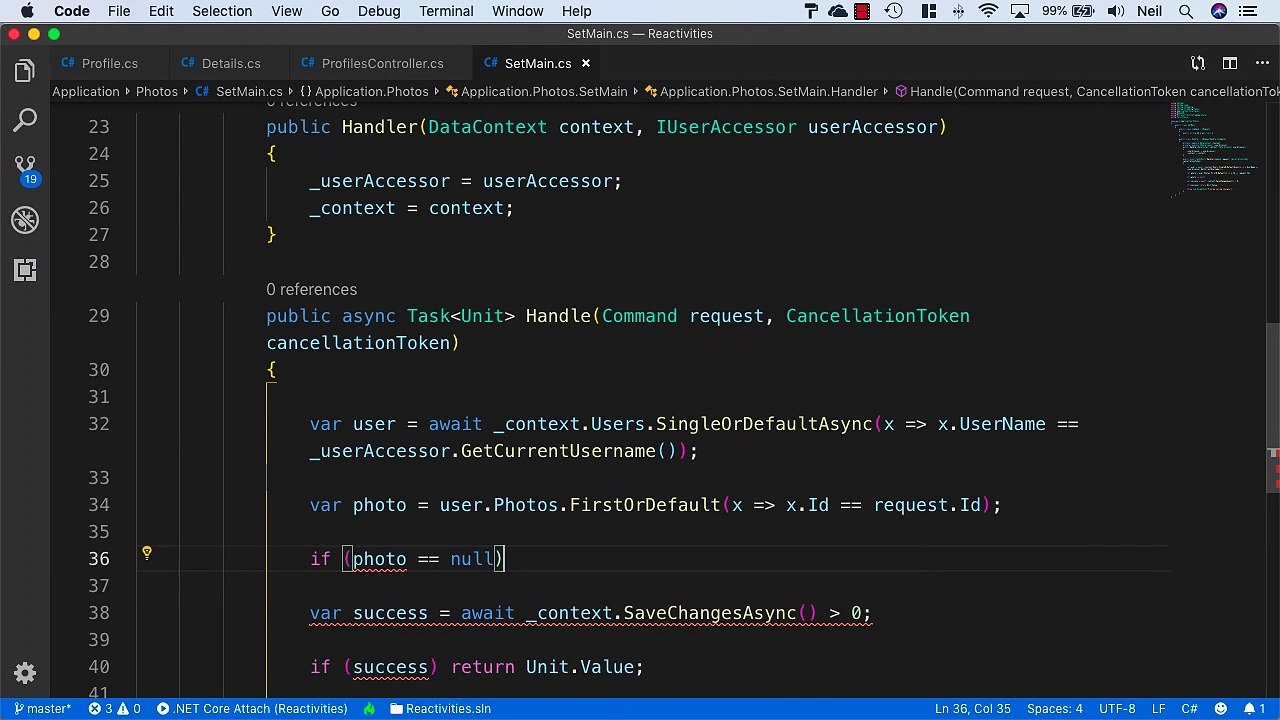Expand the Photos folder breadcrumb
The image size is (1280, 720).
coord(157,91)
